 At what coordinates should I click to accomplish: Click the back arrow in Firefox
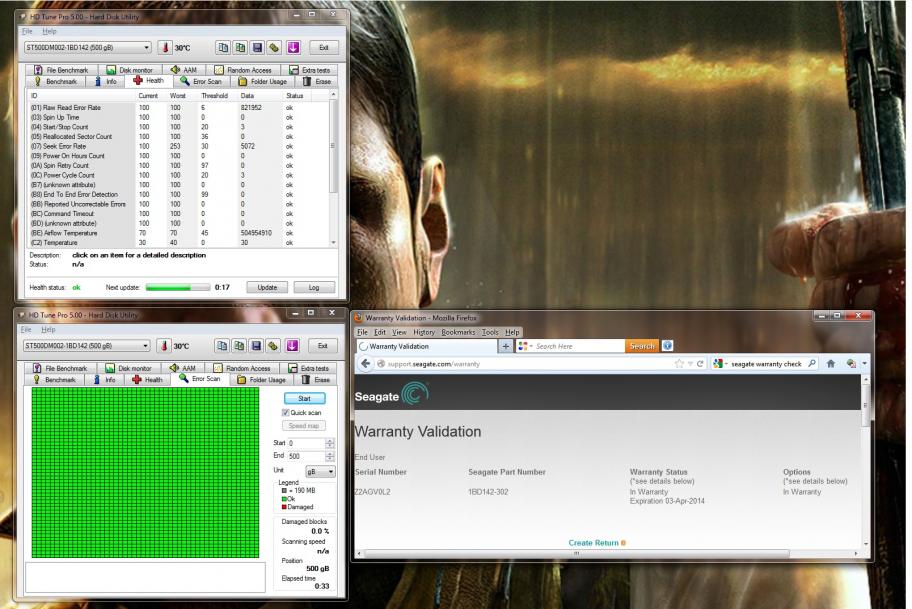(365, 364)
